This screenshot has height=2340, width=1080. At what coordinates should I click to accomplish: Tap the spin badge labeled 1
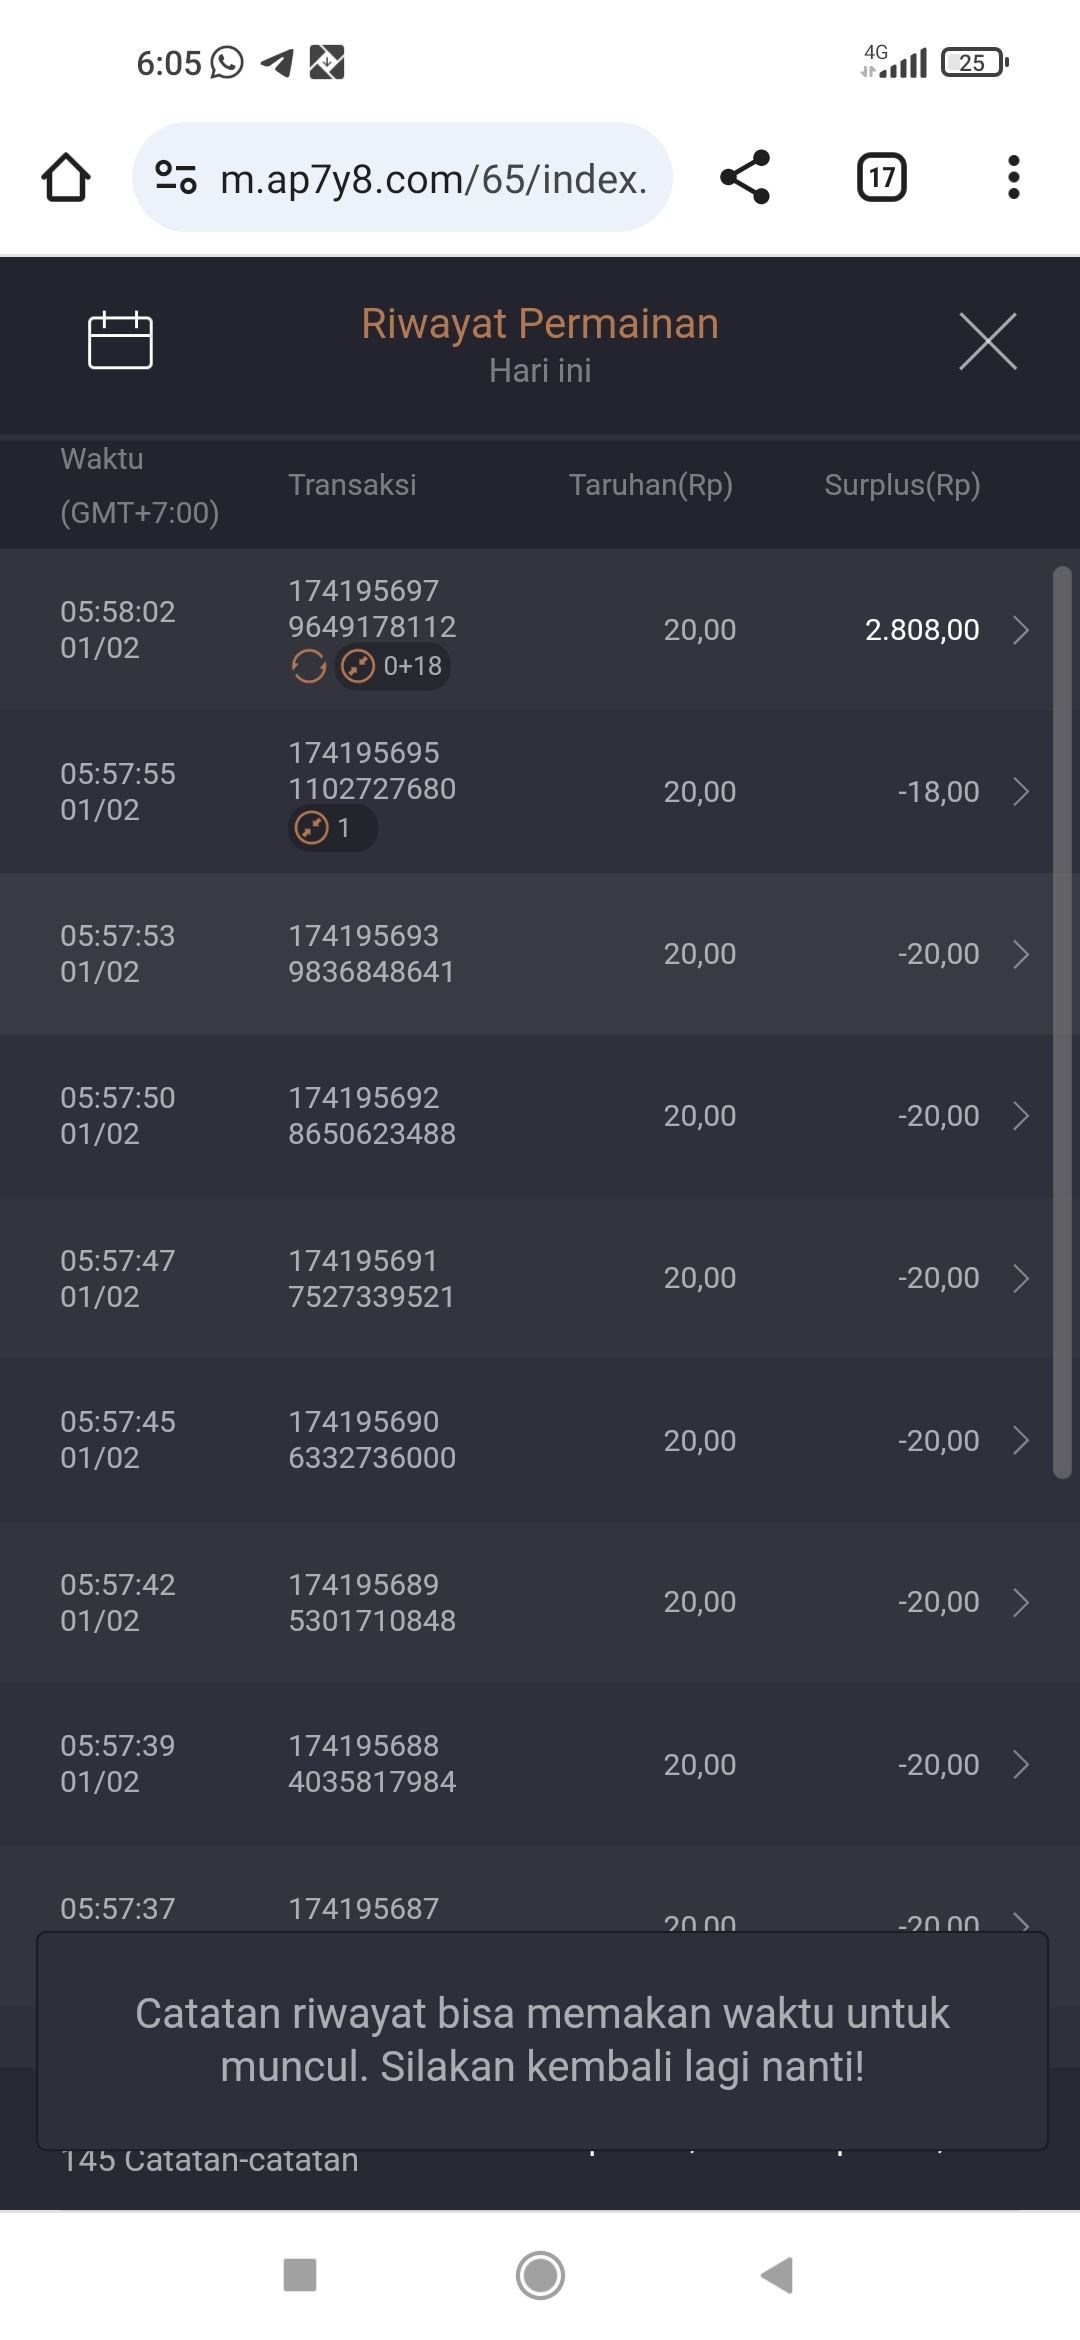pos(332,828)
